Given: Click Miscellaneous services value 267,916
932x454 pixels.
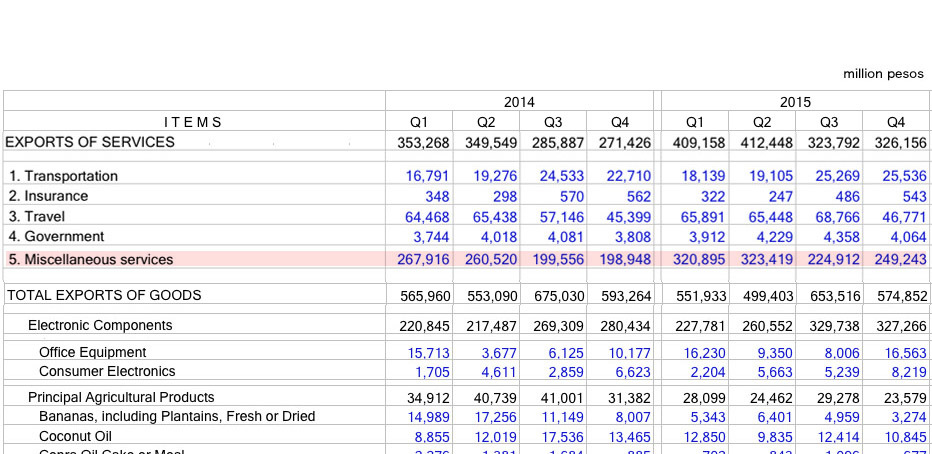Looking at the screenshot, I should click(424, 259).
